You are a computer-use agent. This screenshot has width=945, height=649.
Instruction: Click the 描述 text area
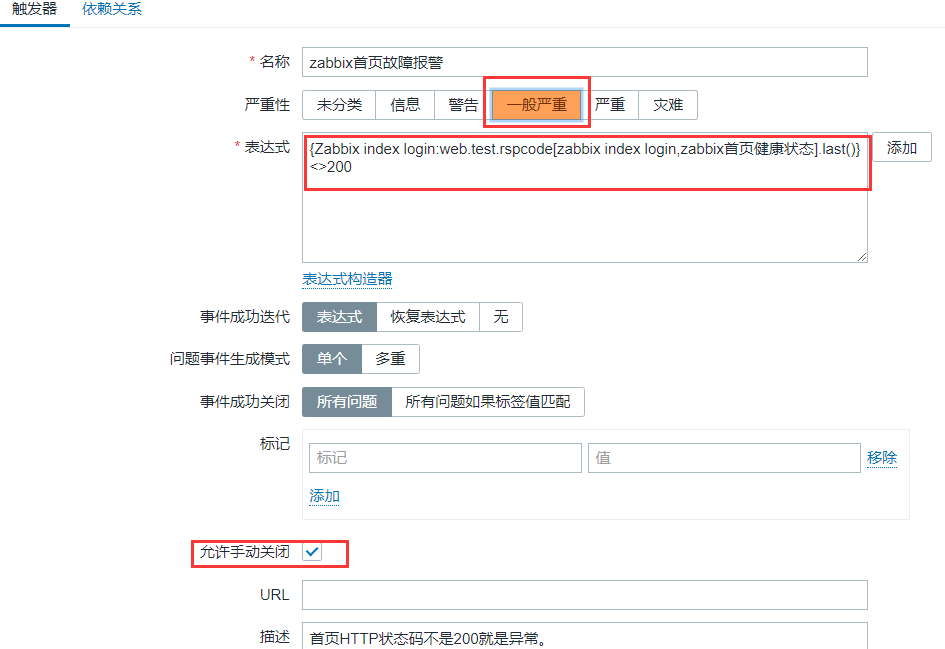[x=585, y=636]
